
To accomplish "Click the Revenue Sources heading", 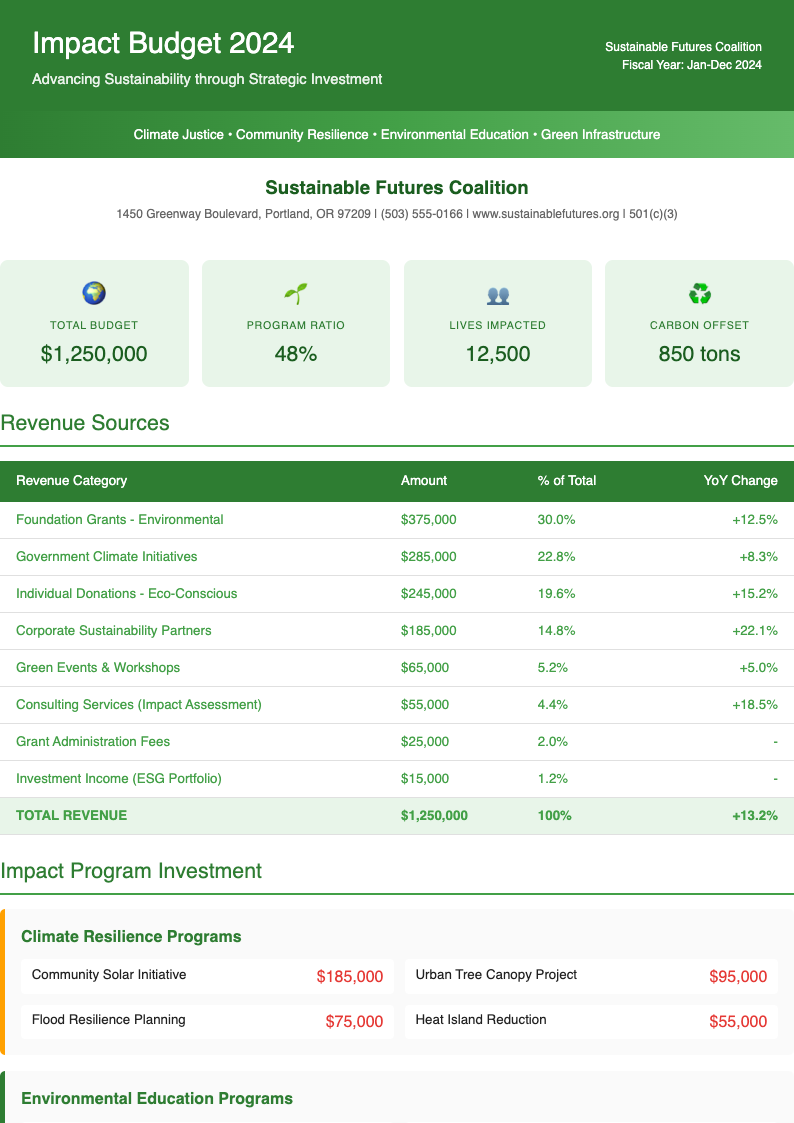I will click(84, 423).
